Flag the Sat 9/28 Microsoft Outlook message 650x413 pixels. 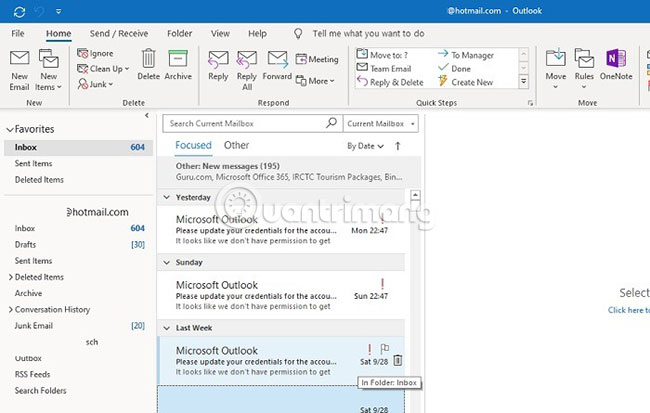point(385,349)
